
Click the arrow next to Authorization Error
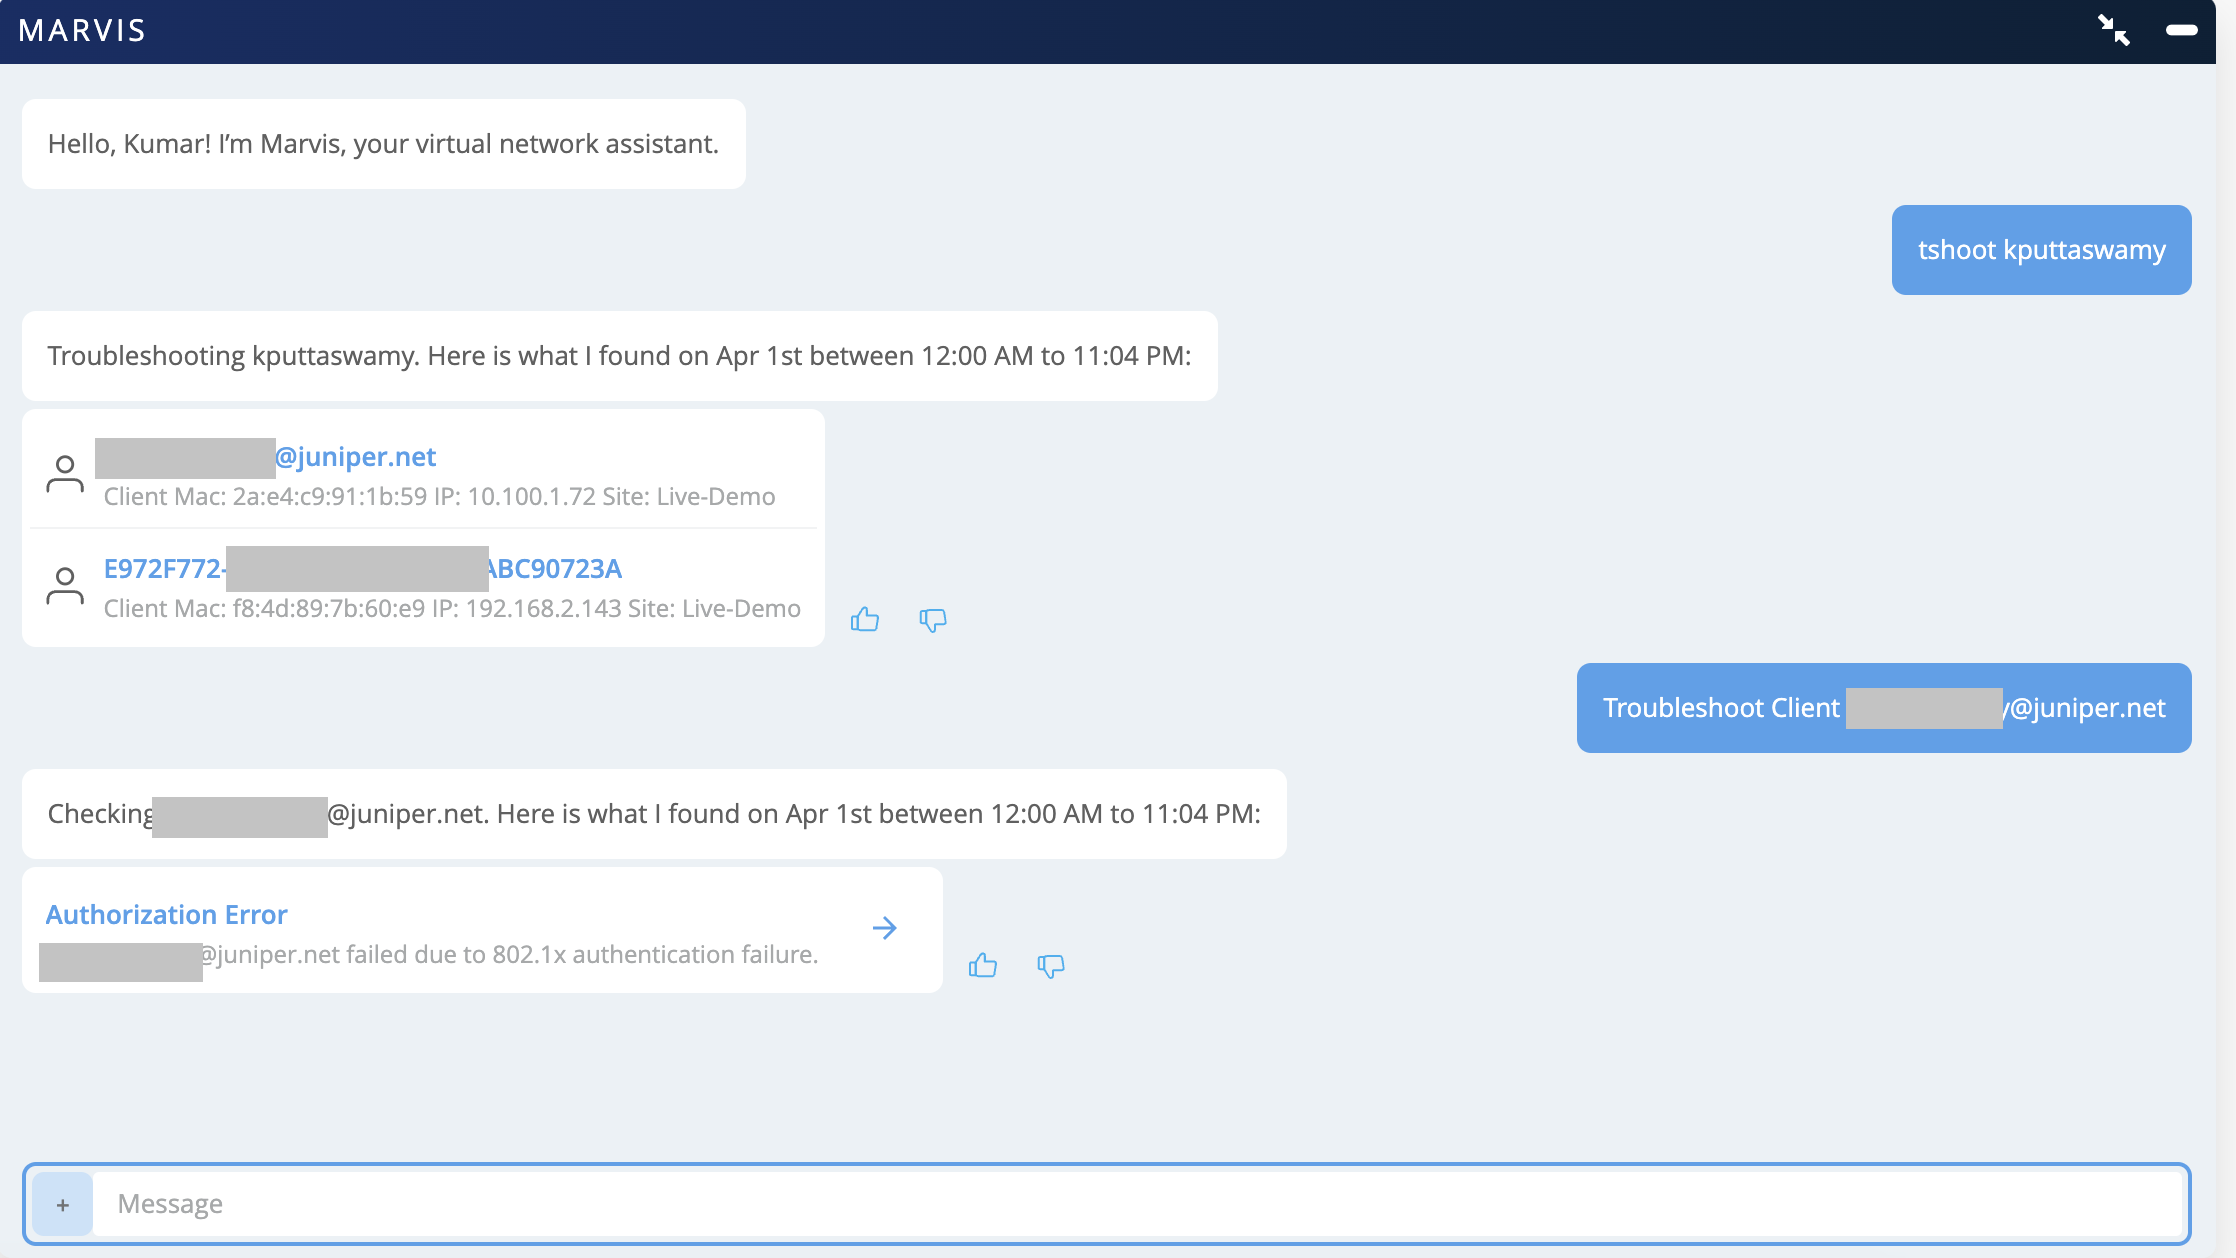(884, 928)
